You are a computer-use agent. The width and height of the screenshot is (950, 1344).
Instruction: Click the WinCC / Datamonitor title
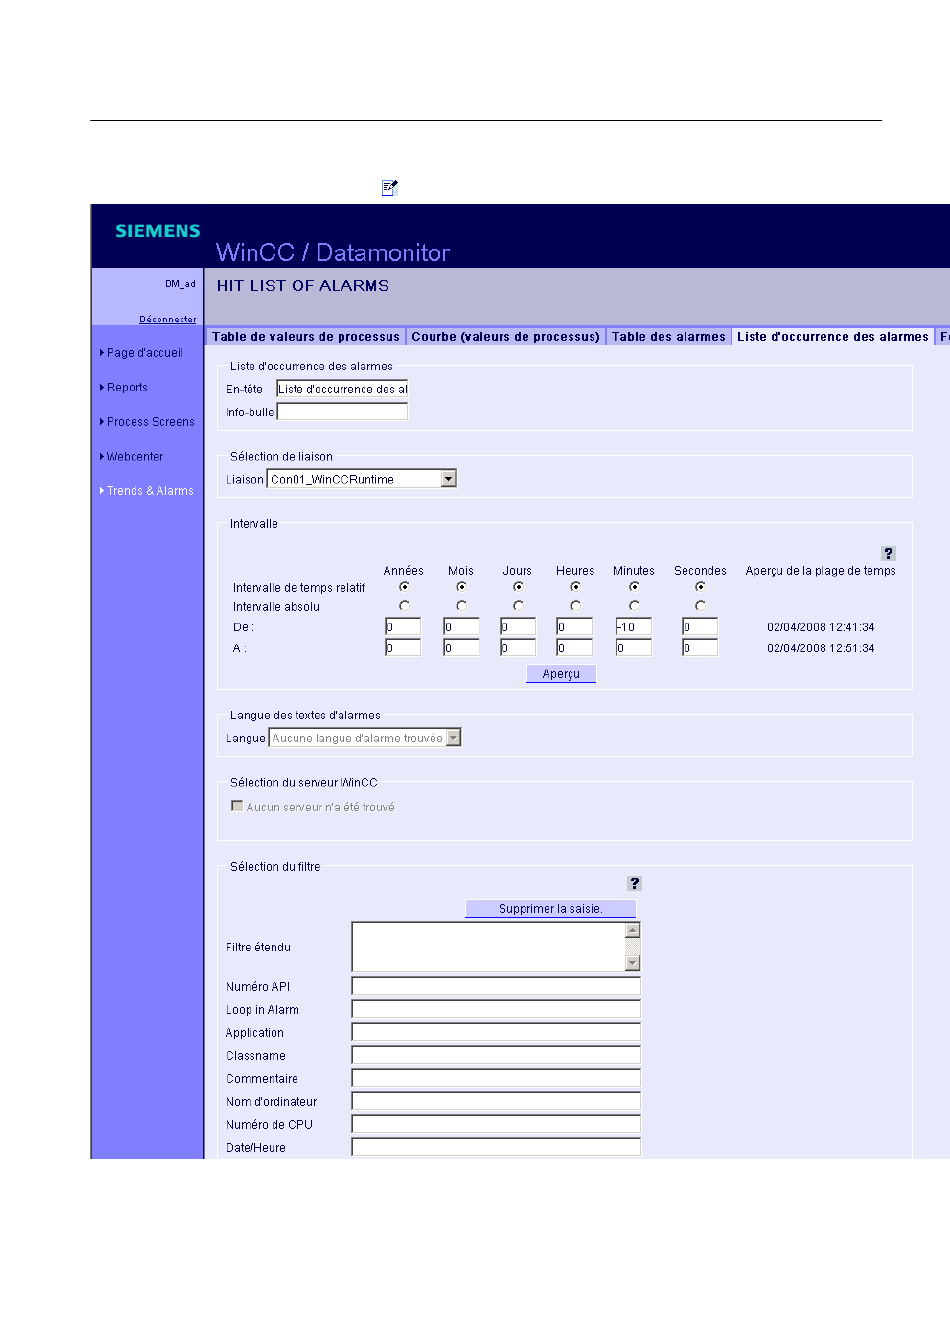tap(333, 252)
